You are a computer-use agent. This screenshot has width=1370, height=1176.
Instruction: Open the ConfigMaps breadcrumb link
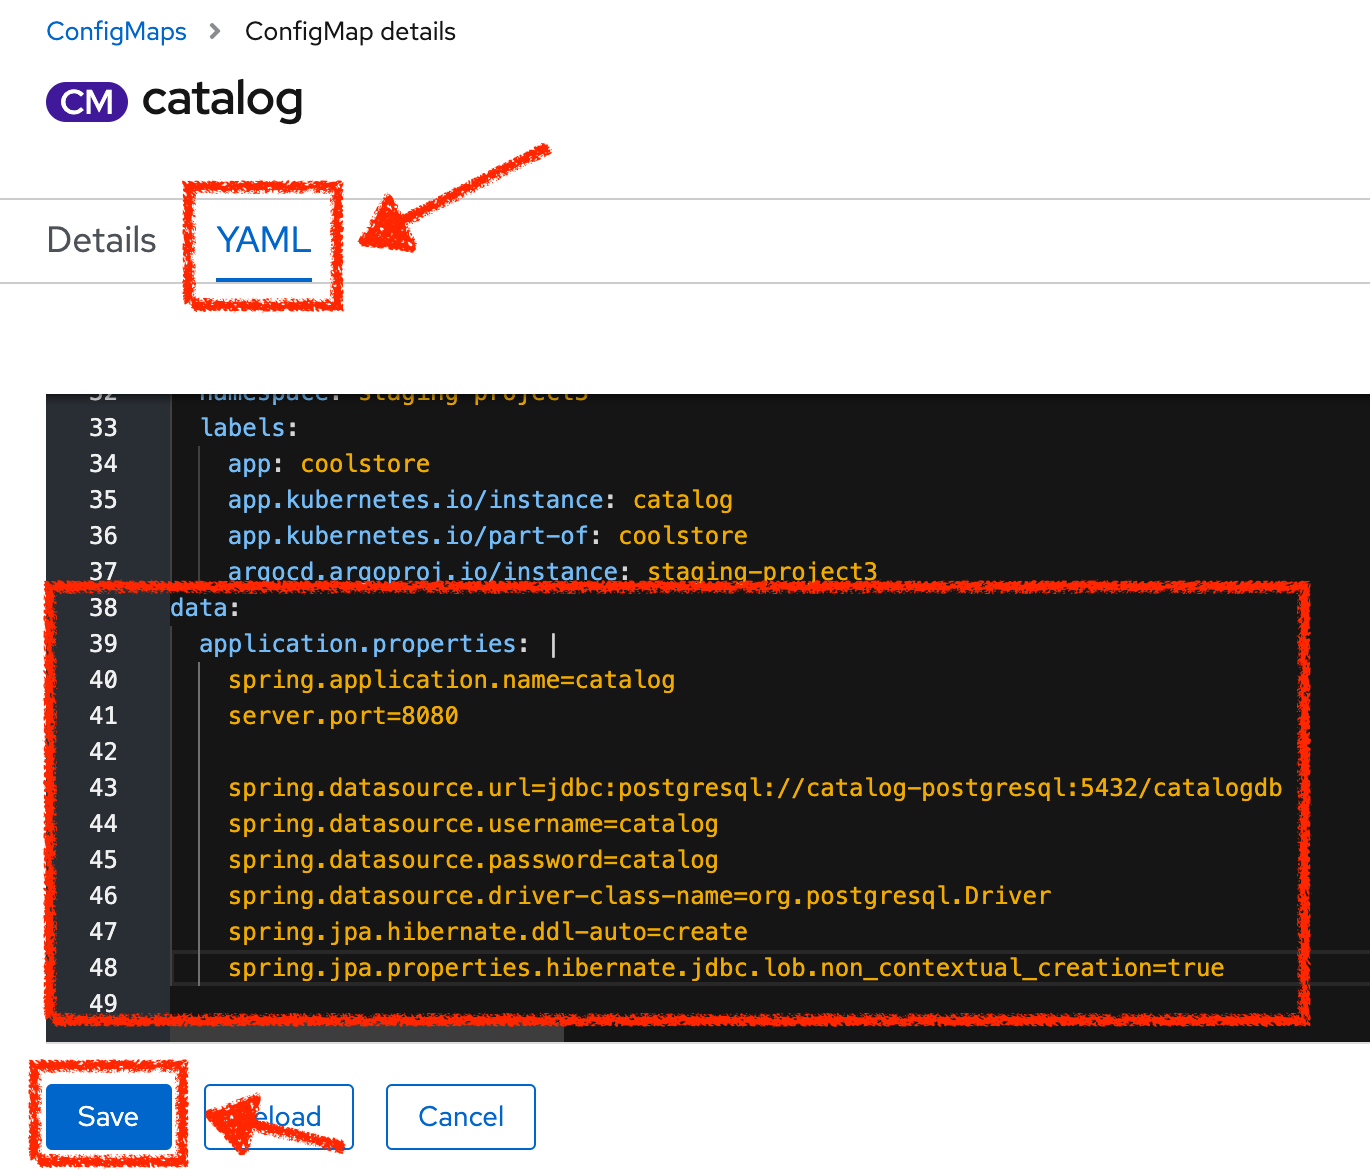115,31
